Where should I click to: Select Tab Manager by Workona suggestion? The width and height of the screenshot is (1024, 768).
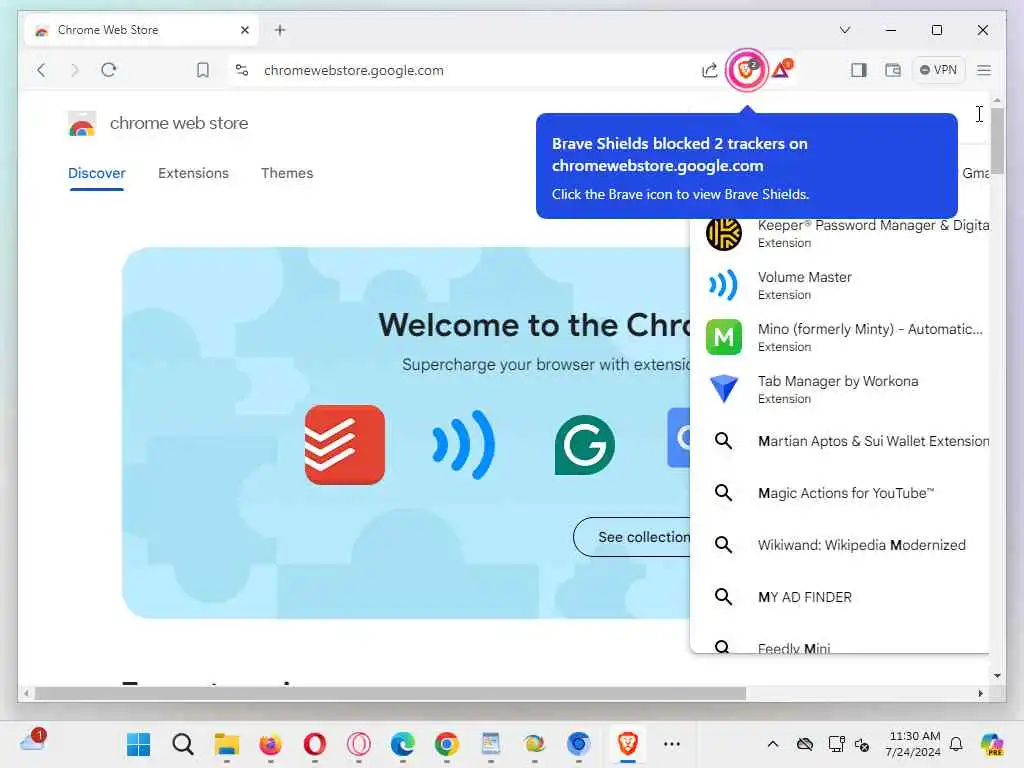pos(840,389)
